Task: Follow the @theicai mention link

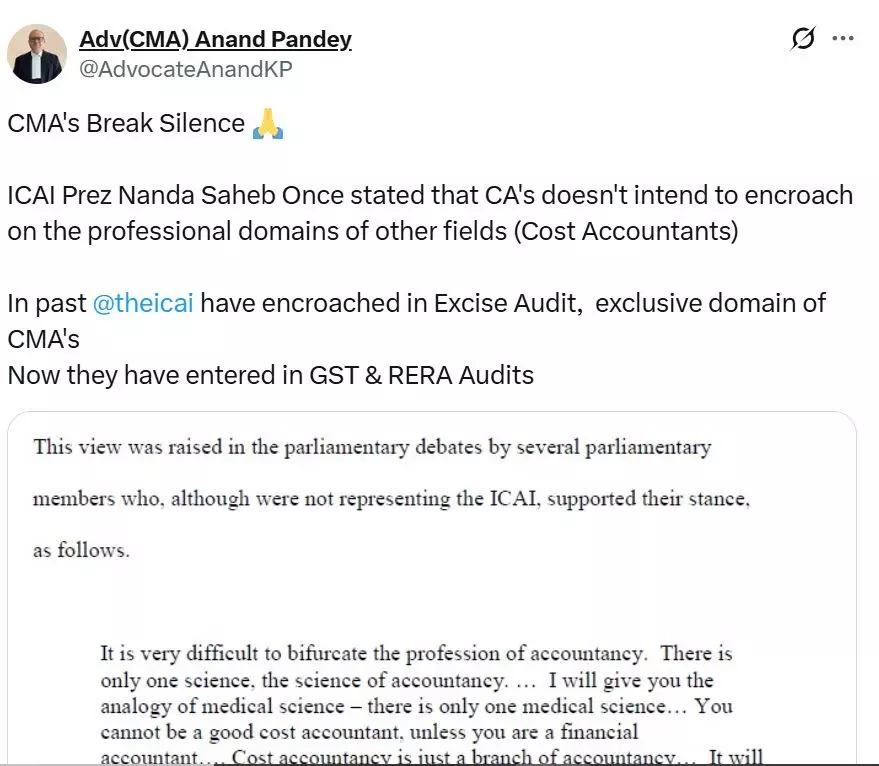Action: tap(143, 303)
